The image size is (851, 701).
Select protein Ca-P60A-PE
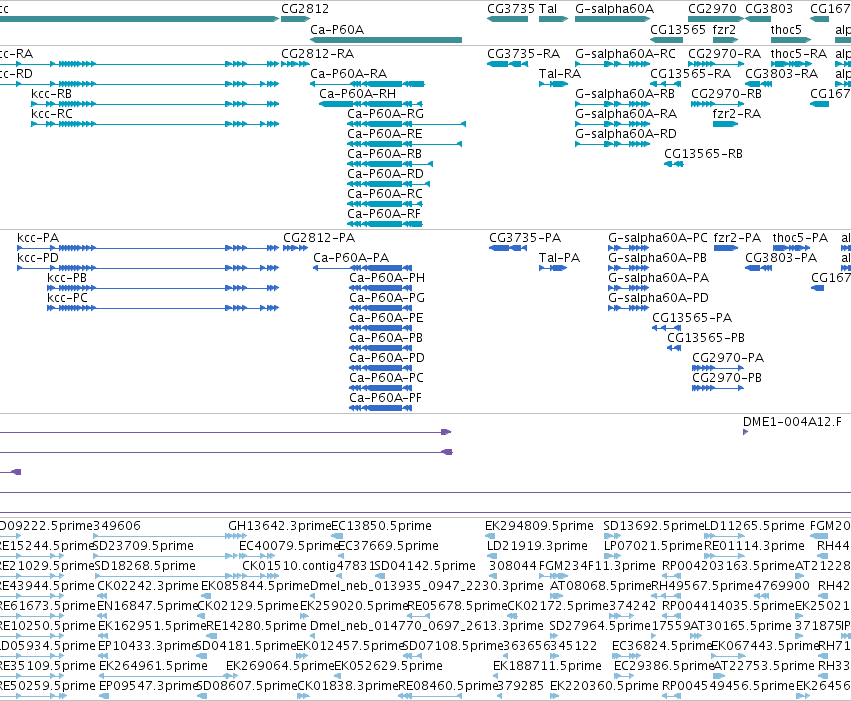click(386, 318)
